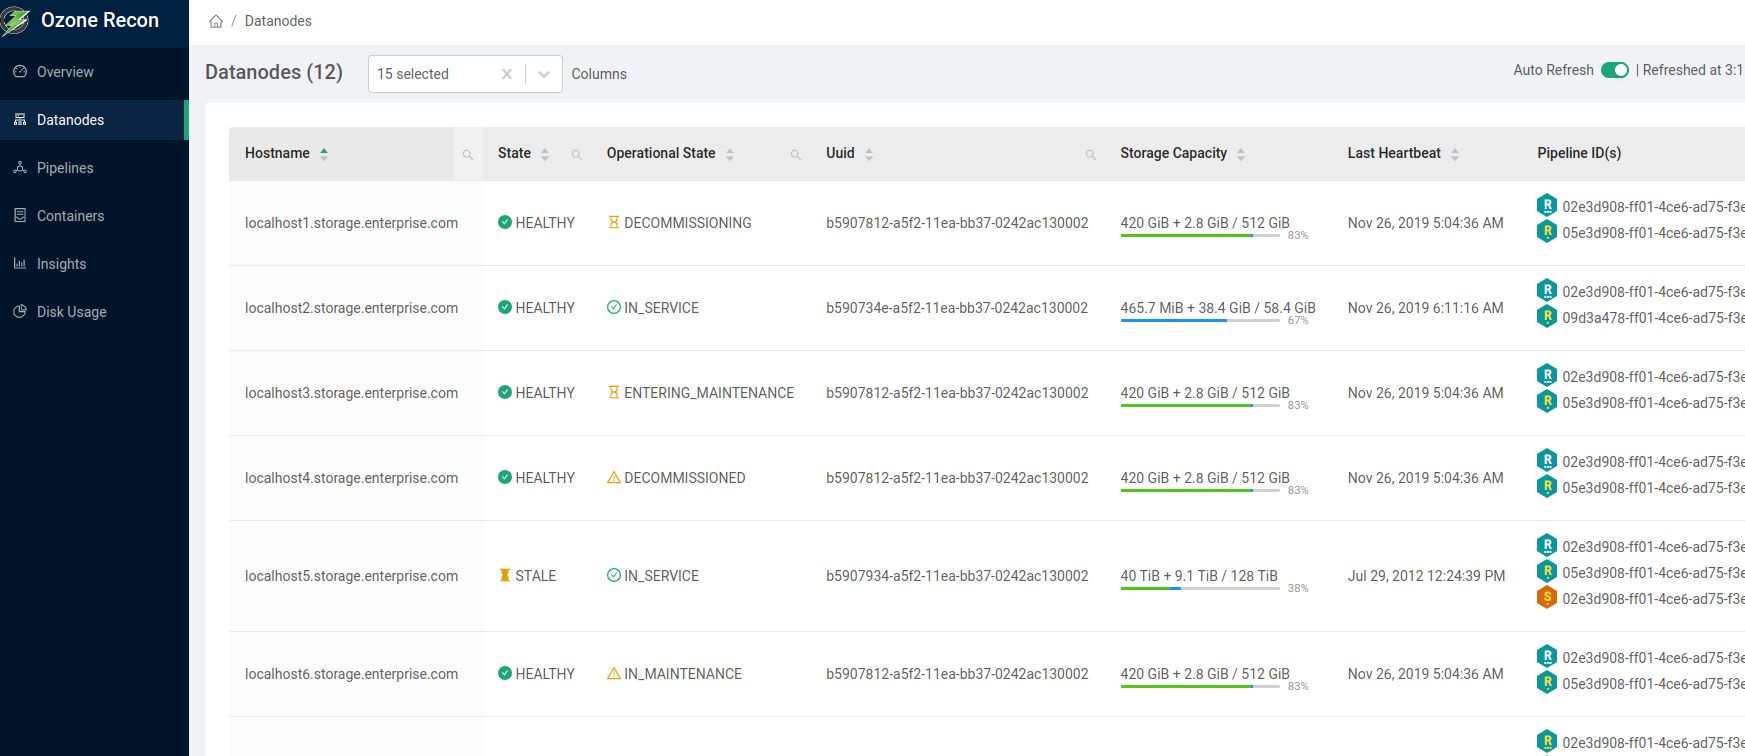Click the DECOMMISSIONED warning icon for localhost4
1745x756 pixels.
point(614,478)
